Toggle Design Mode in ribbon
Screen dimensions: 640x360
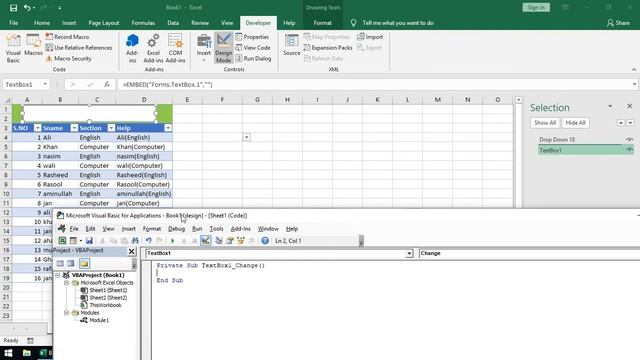[224, 48]
